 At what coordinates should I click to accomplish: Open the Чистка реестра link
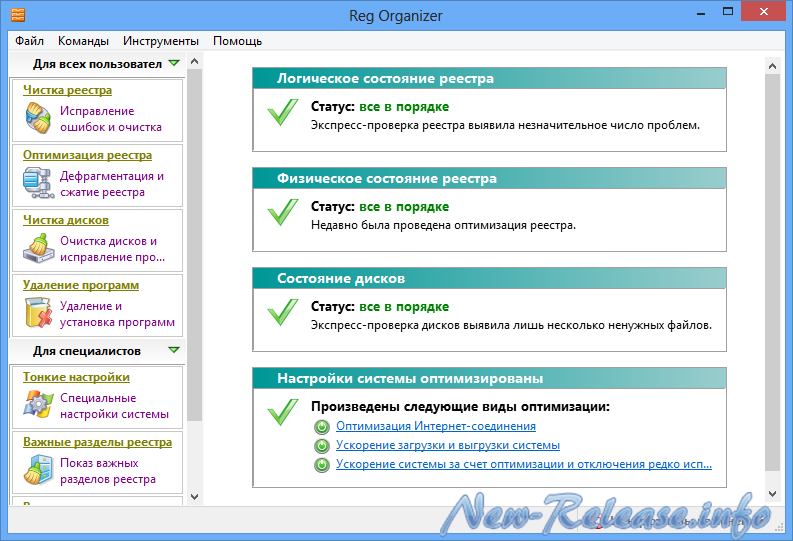point(67,90)
